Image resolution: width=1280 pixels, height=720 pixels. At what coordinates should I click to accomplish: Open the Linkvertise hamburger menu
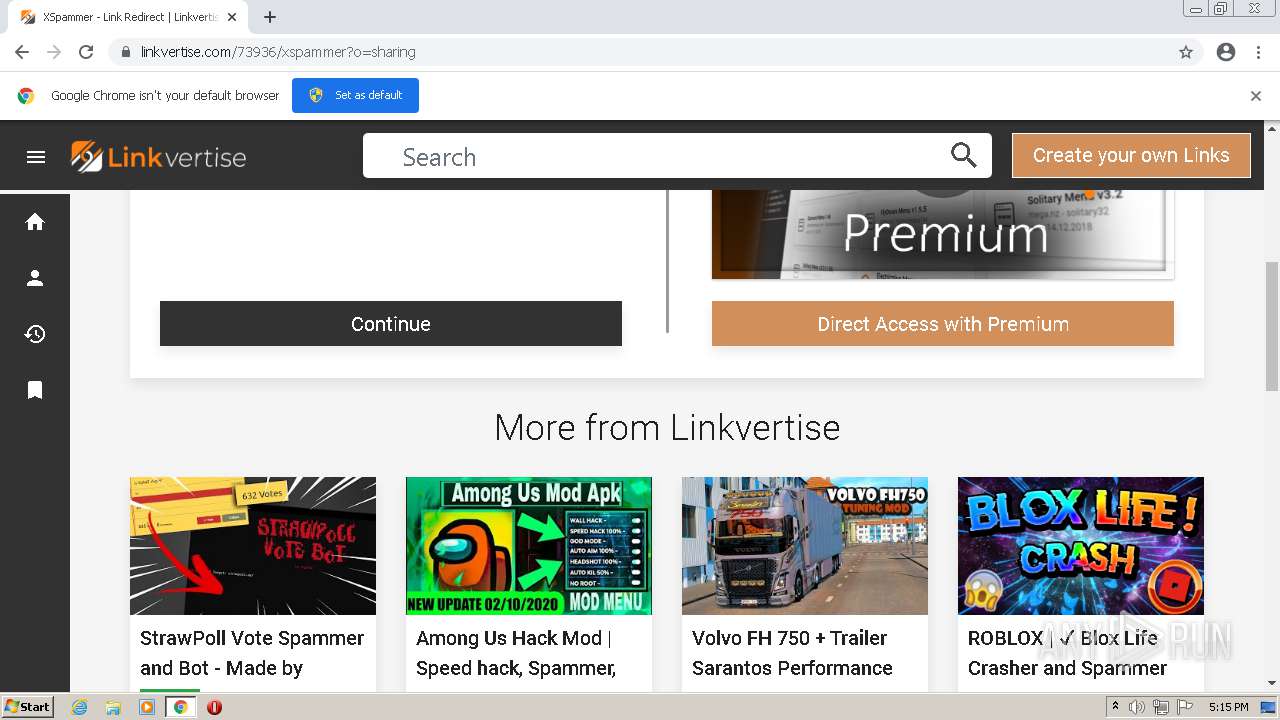point(36,157)
